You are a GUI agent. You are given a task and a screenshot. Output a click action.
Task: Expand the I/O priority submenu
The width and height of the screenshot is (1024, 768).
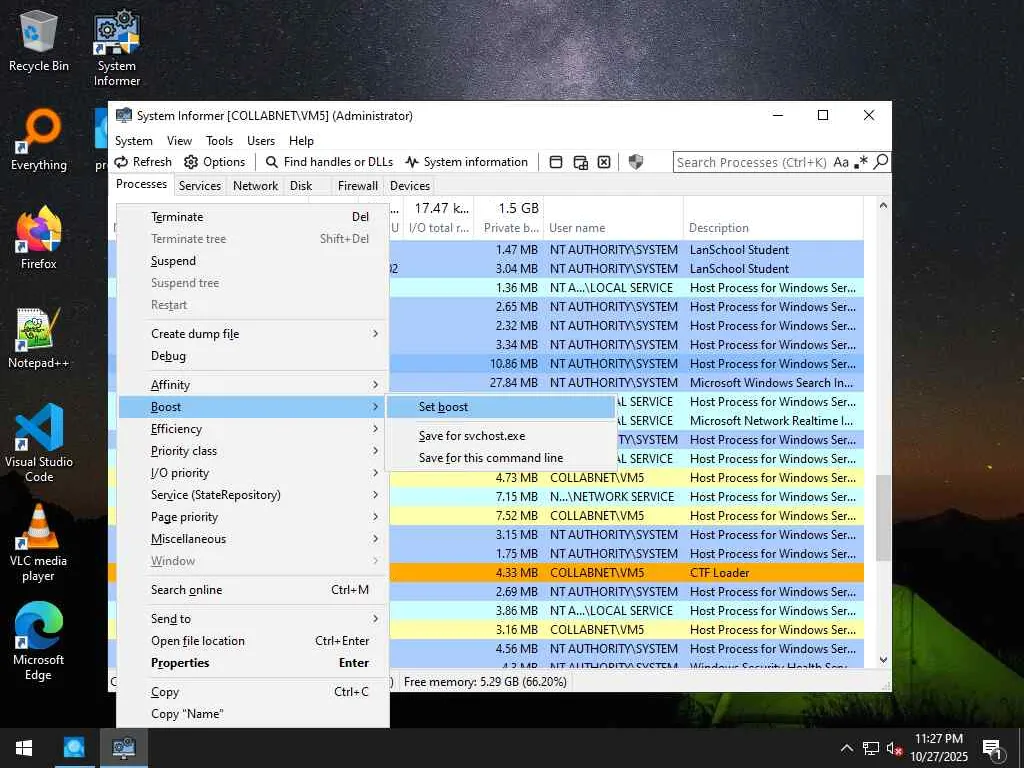(x=254, y=473)
